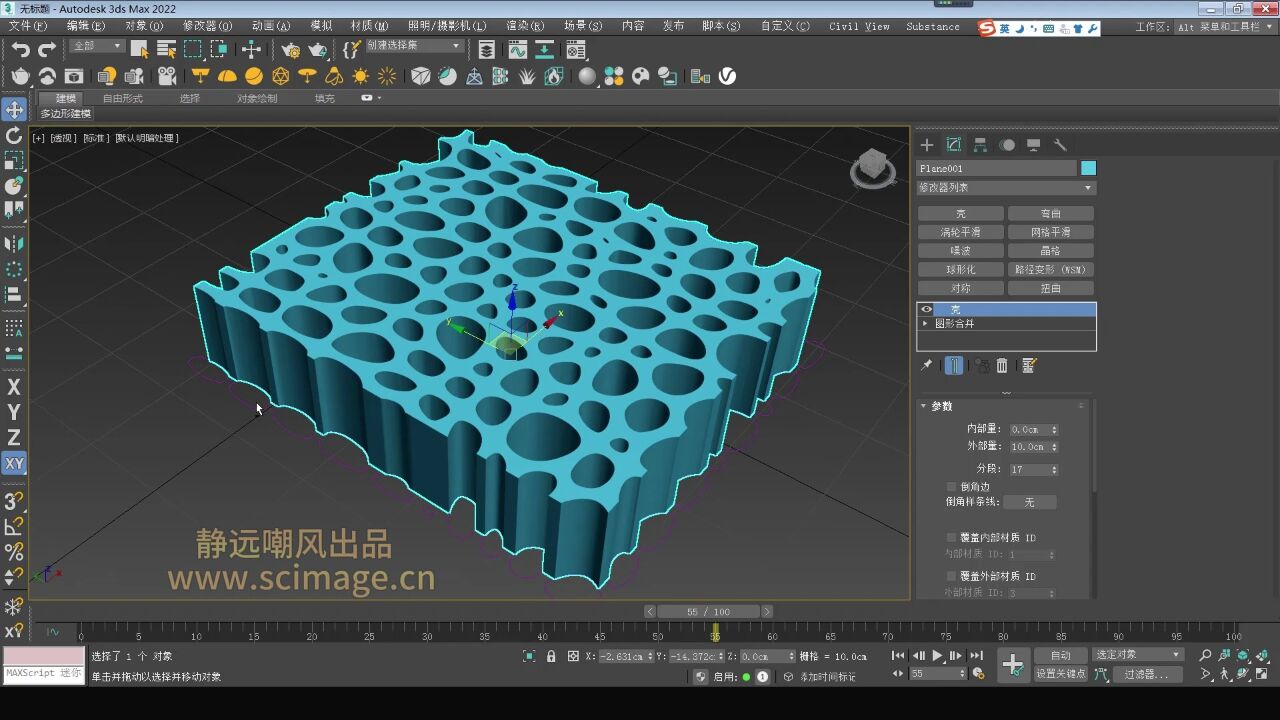1280x720 pixels.
Task: Click the sun light icon in toolbar
Action: [359, 75]
